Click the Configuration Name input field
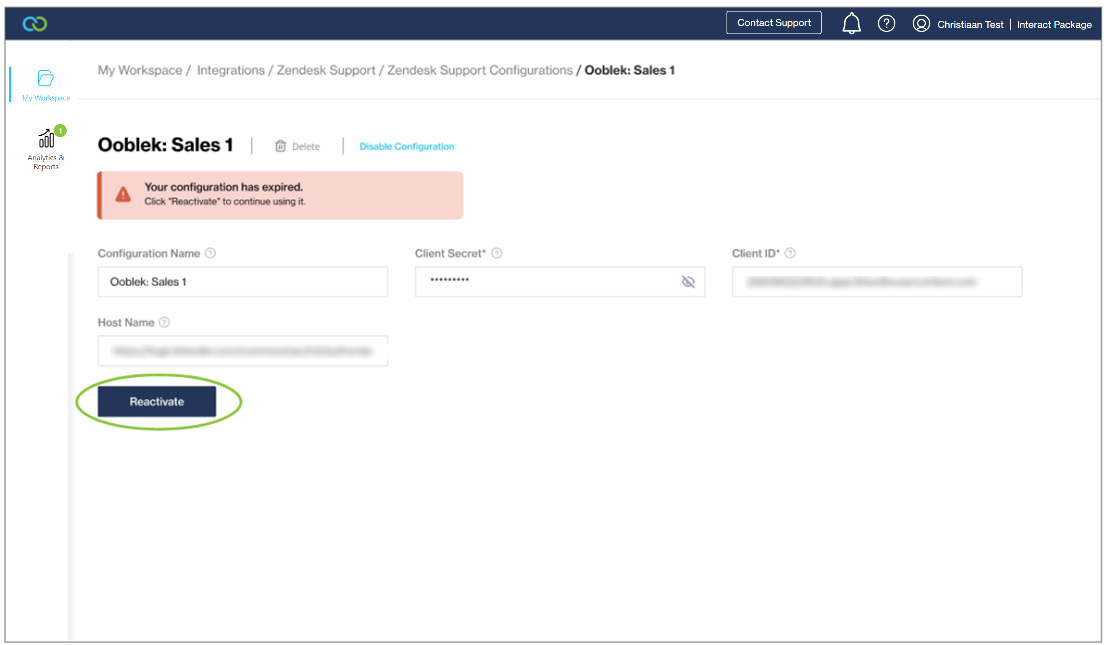This screenshot has height=645, width=1104. (x=242, y=282)
